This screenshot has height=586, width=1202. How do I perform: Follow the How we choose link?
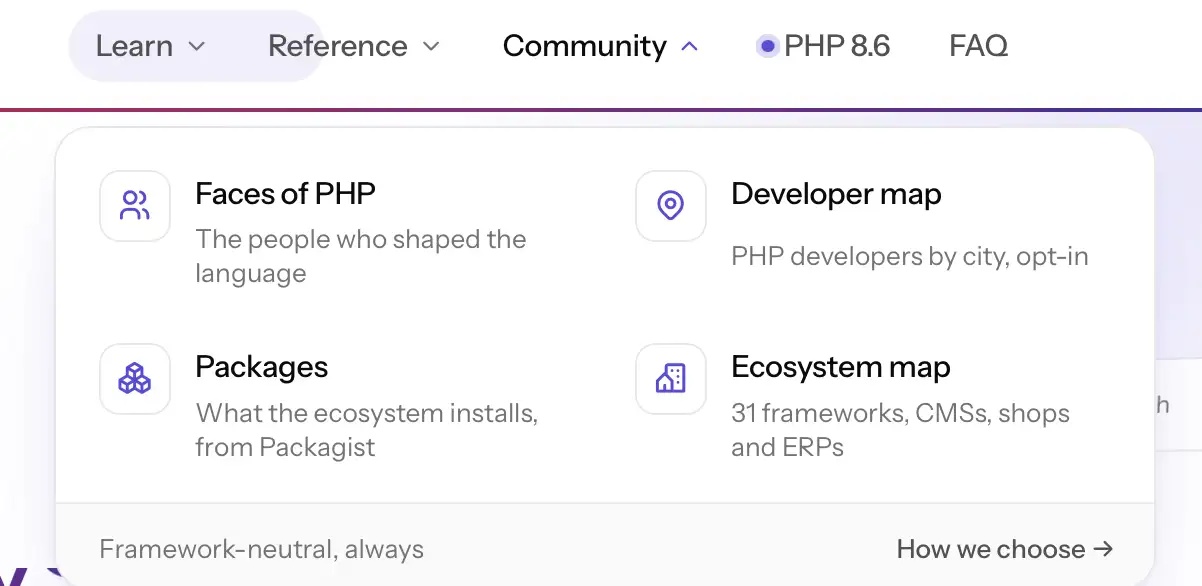coord(1005,549)
